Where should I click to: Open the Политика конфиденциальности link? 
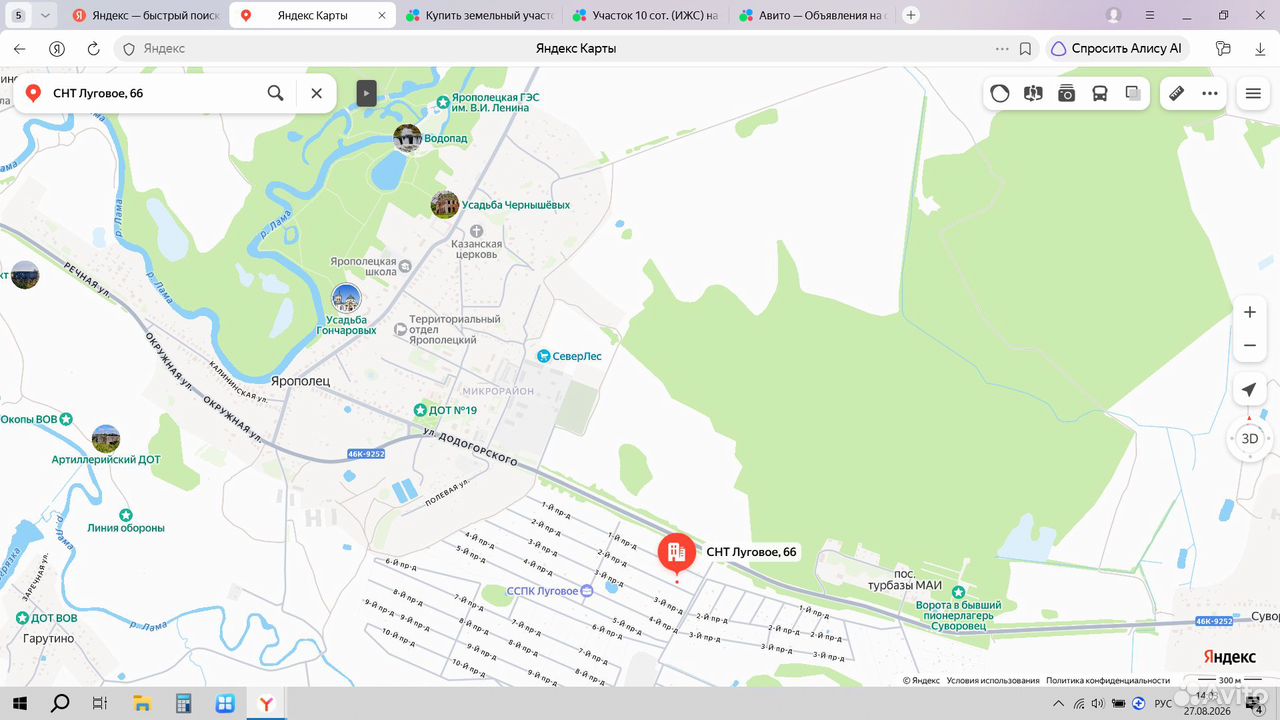pos(1108,680)
